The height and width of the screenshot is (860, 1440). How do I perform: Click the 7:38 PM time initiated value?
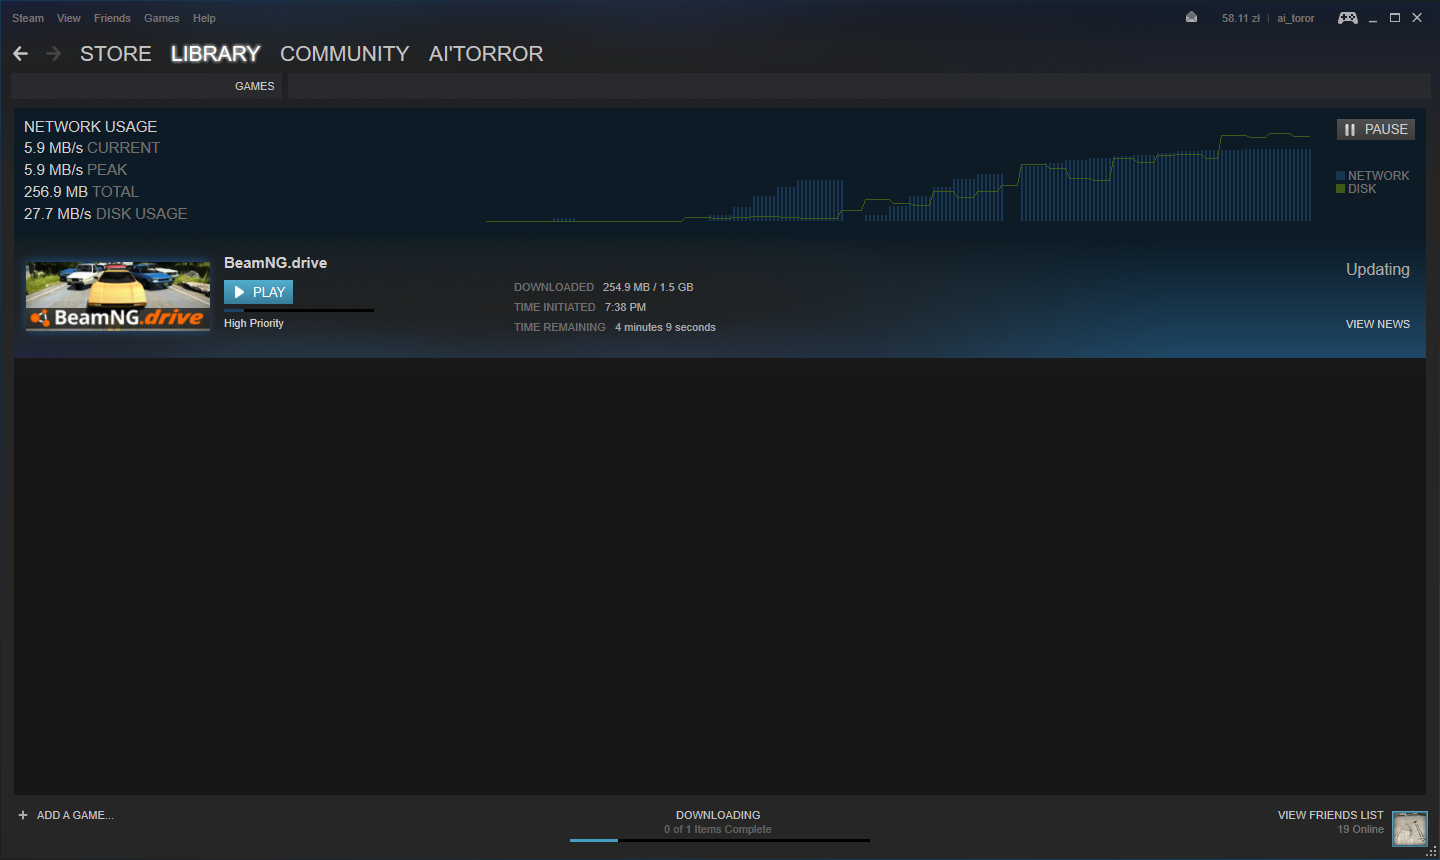[x=625, y=307]
